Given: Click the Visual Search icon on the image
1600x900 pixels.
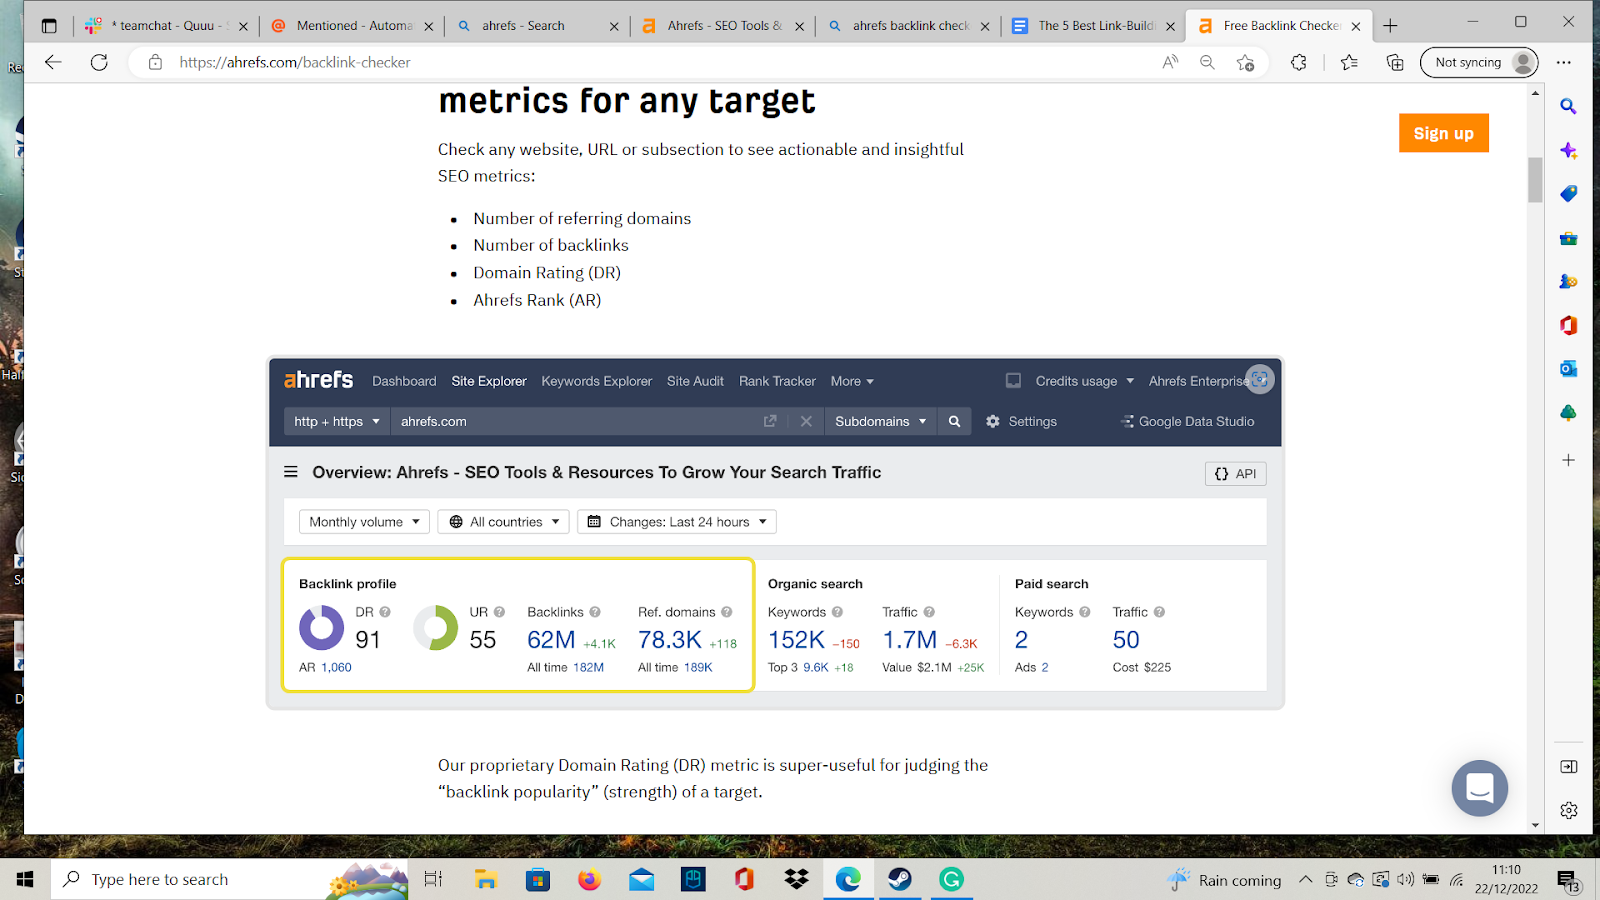Looking at the screenshot, I should (x=1260, y=379).
